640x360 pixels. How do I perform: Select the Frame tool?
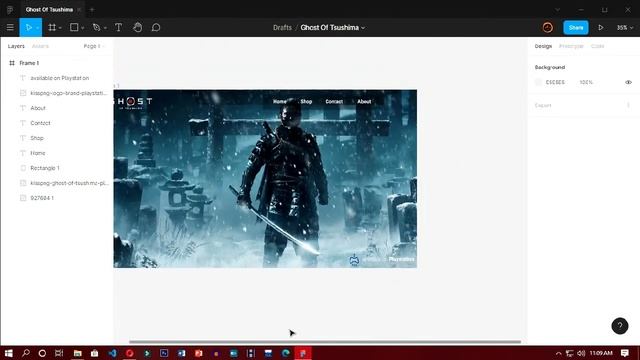(52, 27)
